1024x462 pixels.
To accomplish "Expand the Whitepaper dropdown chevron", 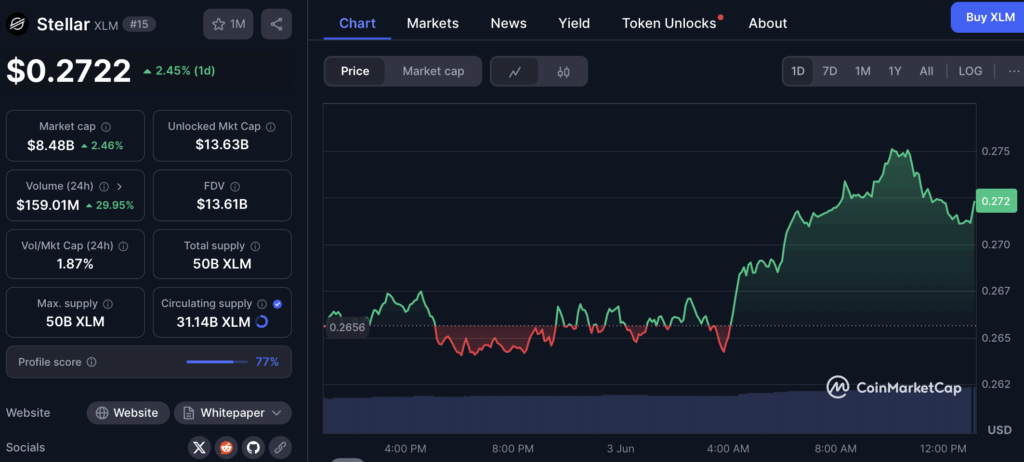I will point(276,413).
